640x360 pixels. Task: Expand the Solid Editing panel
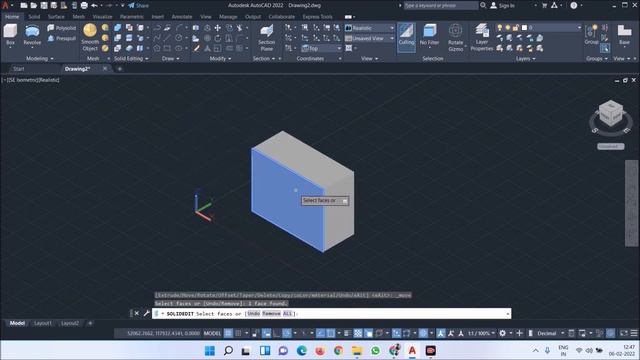tap(131, 58)
